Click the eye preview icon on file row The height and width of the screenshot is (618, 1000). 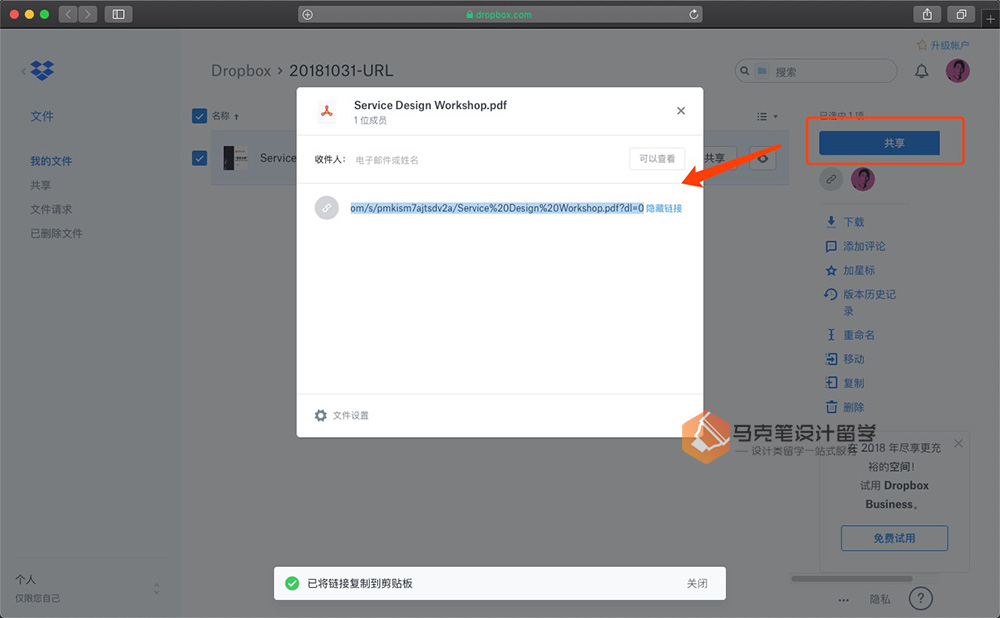[x=763, y=158]
